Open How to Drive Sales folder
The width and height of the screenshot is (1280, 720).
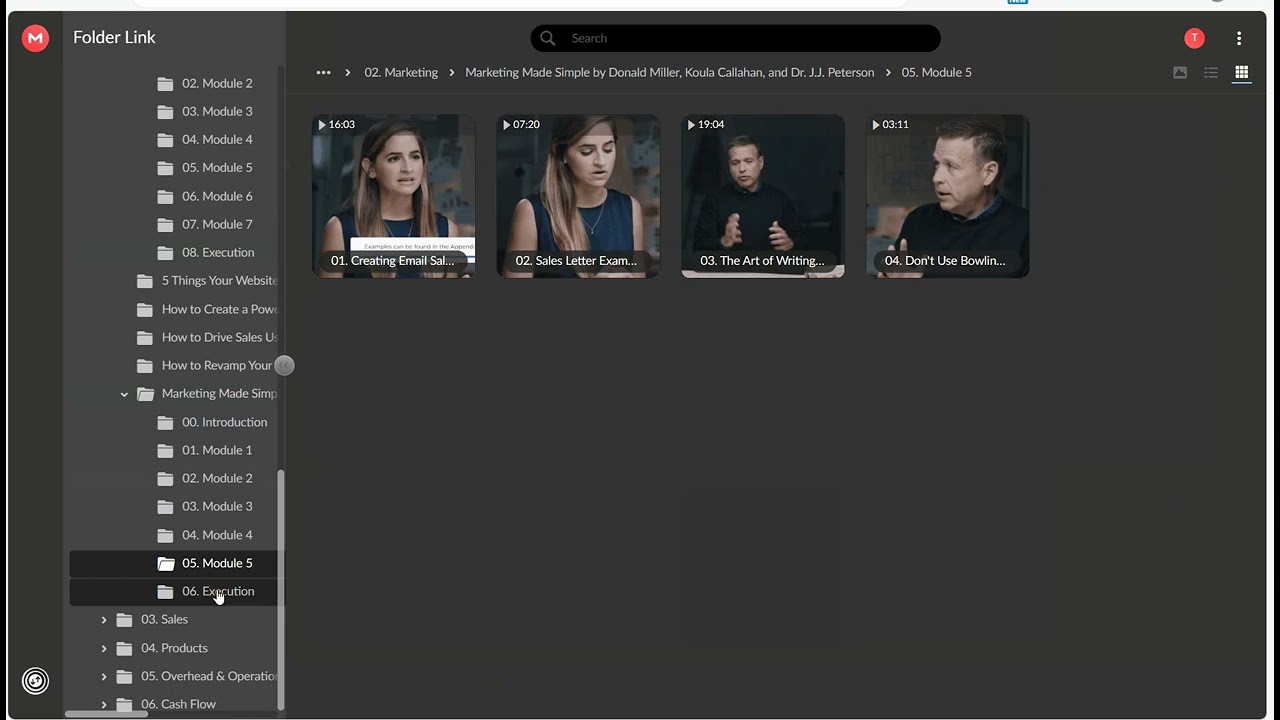219,337
